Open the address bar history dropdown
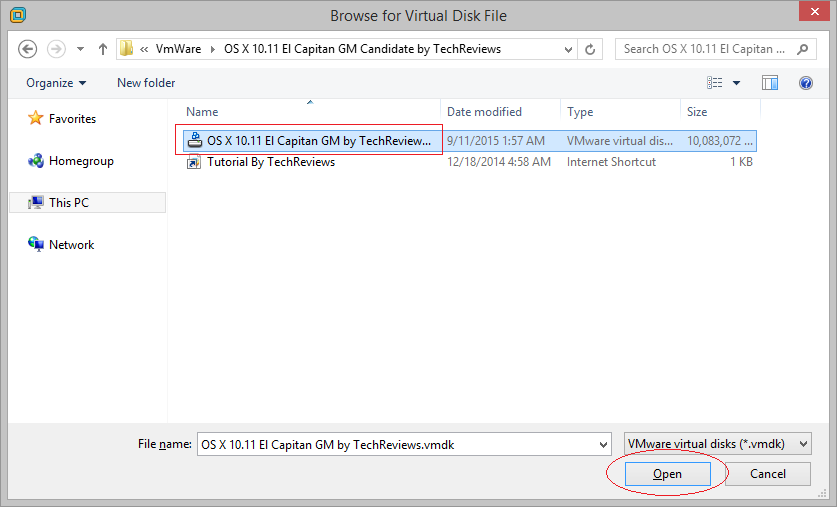This screenshot has width=837, height=507. coord(568,49)
